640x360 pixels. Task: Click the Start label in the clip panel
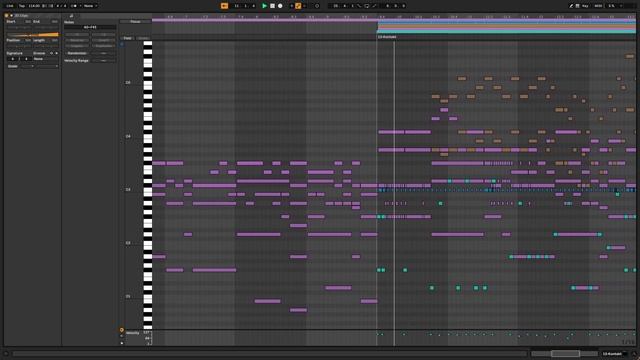click(x=11, y=21)
